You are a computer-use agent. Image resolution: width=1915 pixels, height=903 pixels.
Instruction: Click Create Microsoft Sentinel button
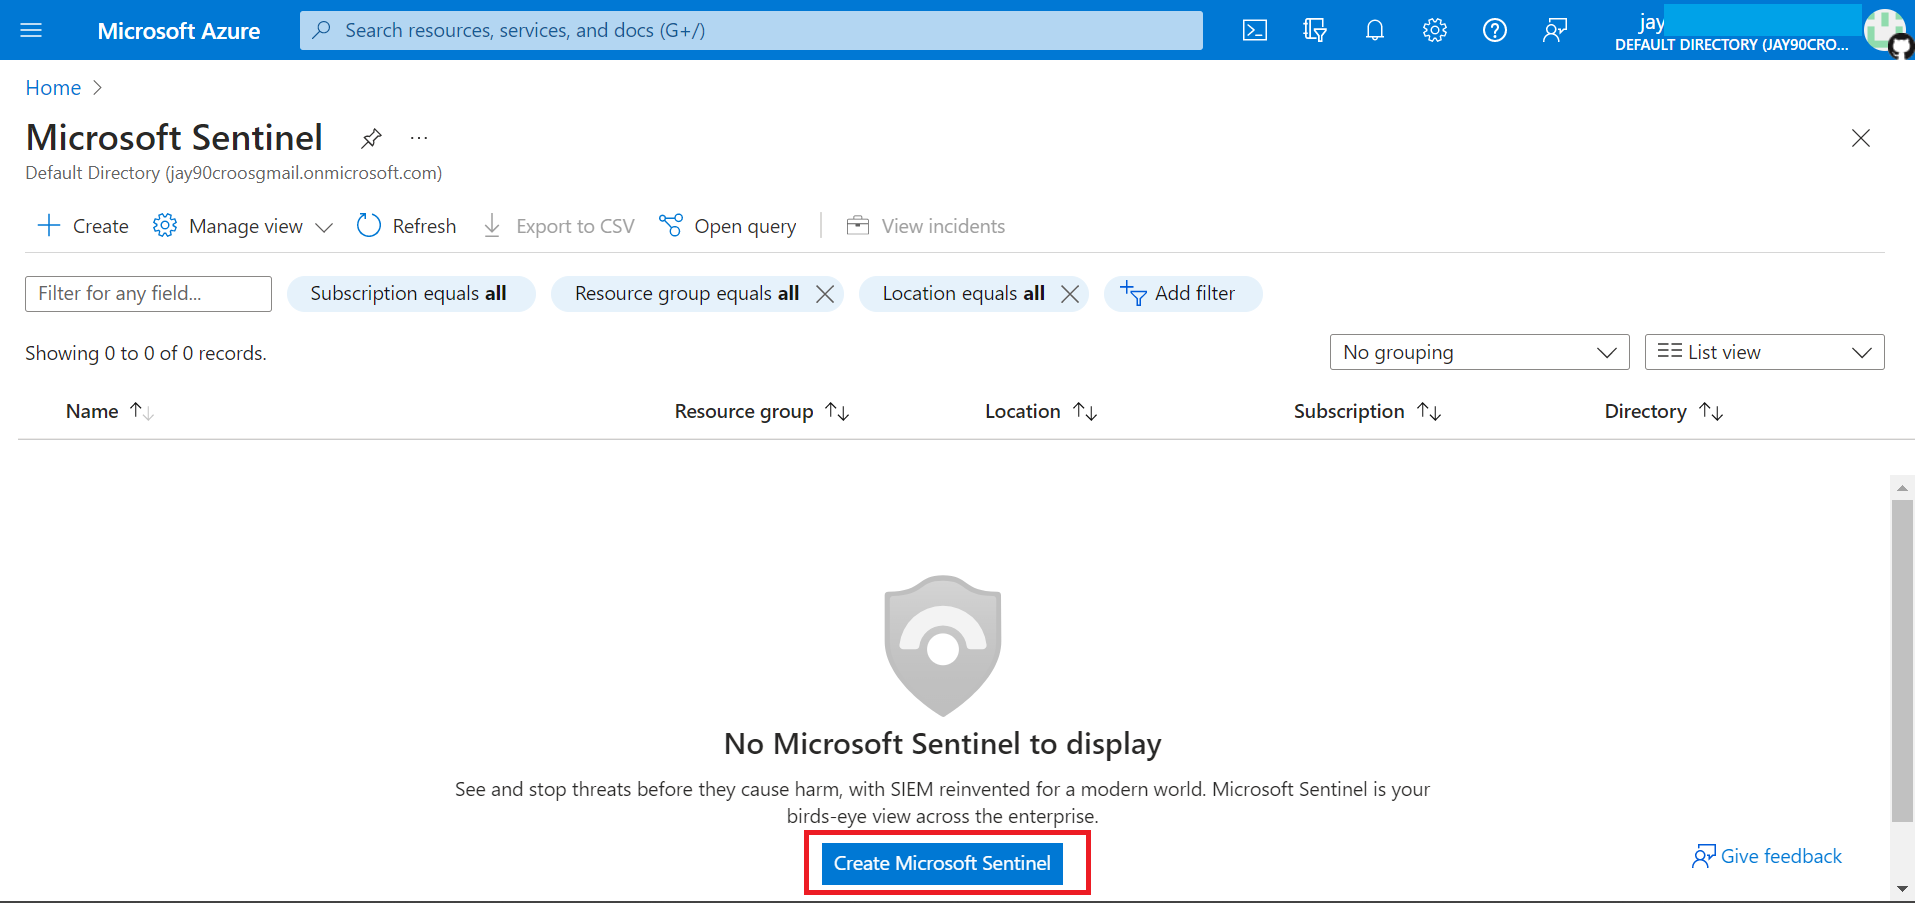point(942,863)
